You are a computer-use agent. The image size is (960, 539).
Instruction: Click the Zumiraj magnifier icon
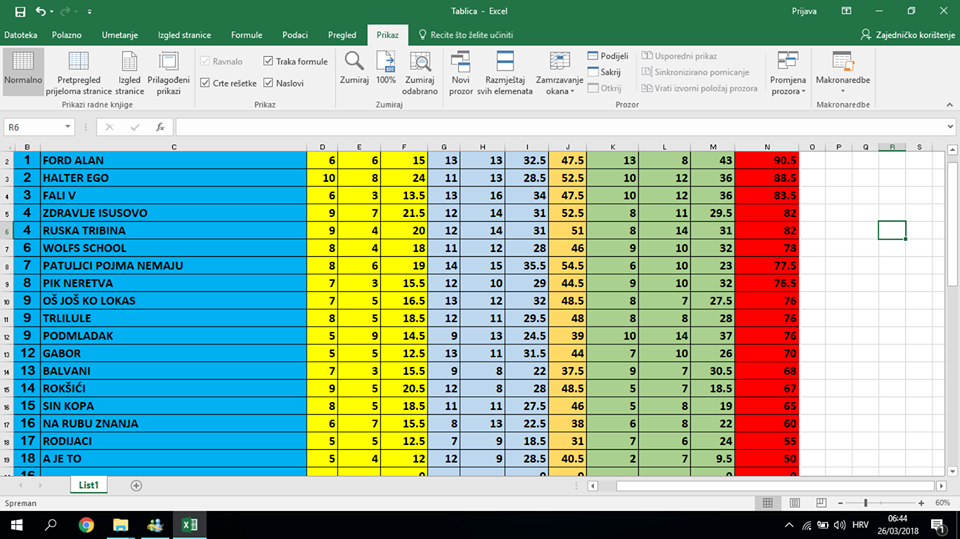pyautogui.click(x=354, y=62)
